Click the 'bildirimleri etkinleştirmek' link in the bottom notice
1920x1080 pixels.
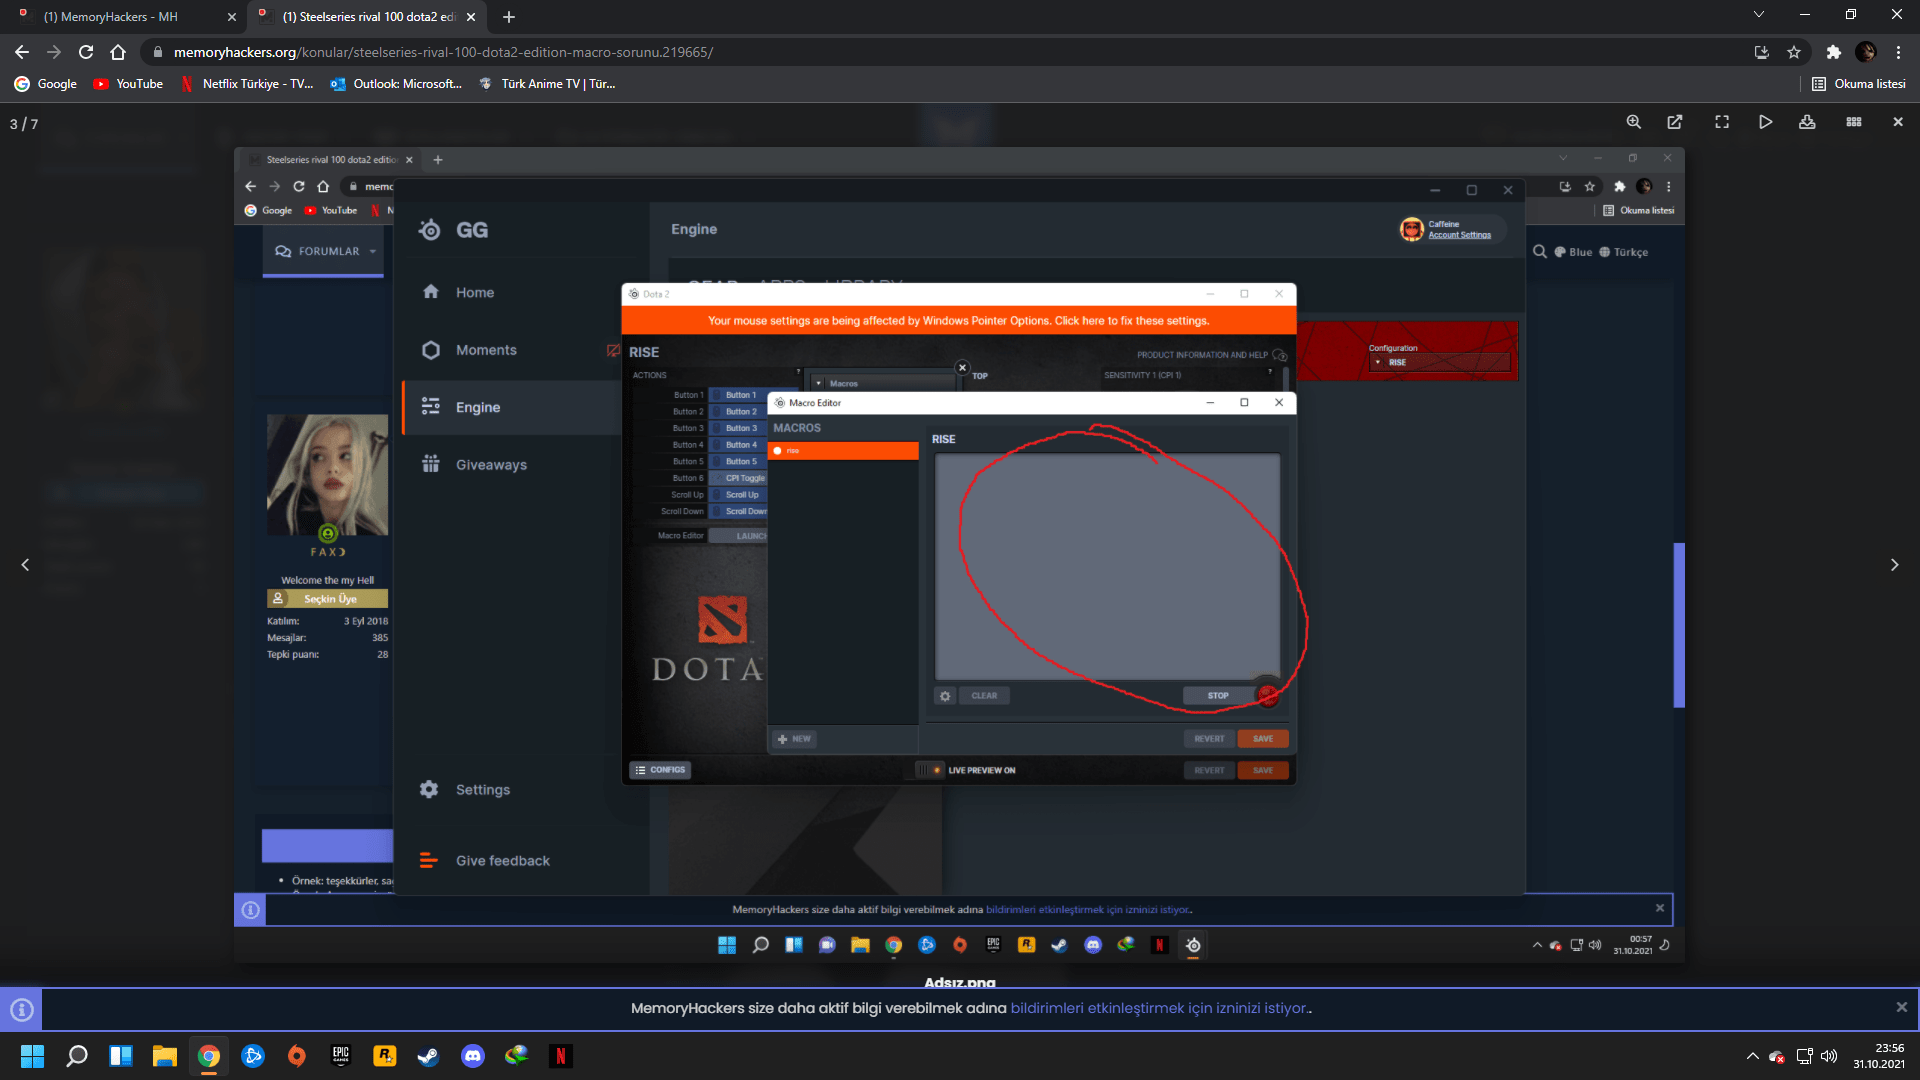(1159, 1008)
